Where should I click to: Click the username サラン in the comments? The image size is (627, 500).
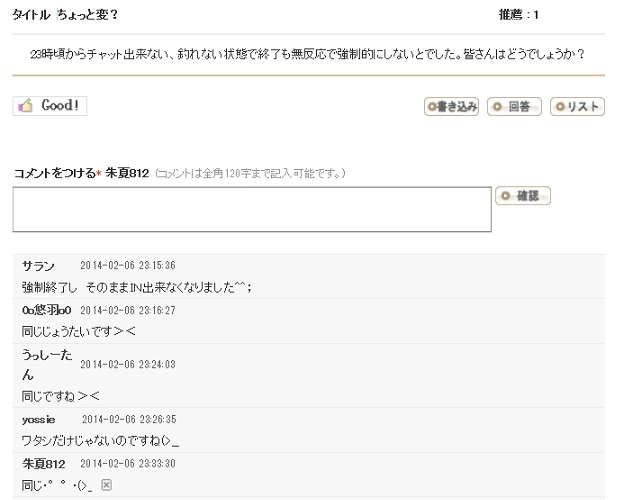pyautogui.click(x=38, y=266)
